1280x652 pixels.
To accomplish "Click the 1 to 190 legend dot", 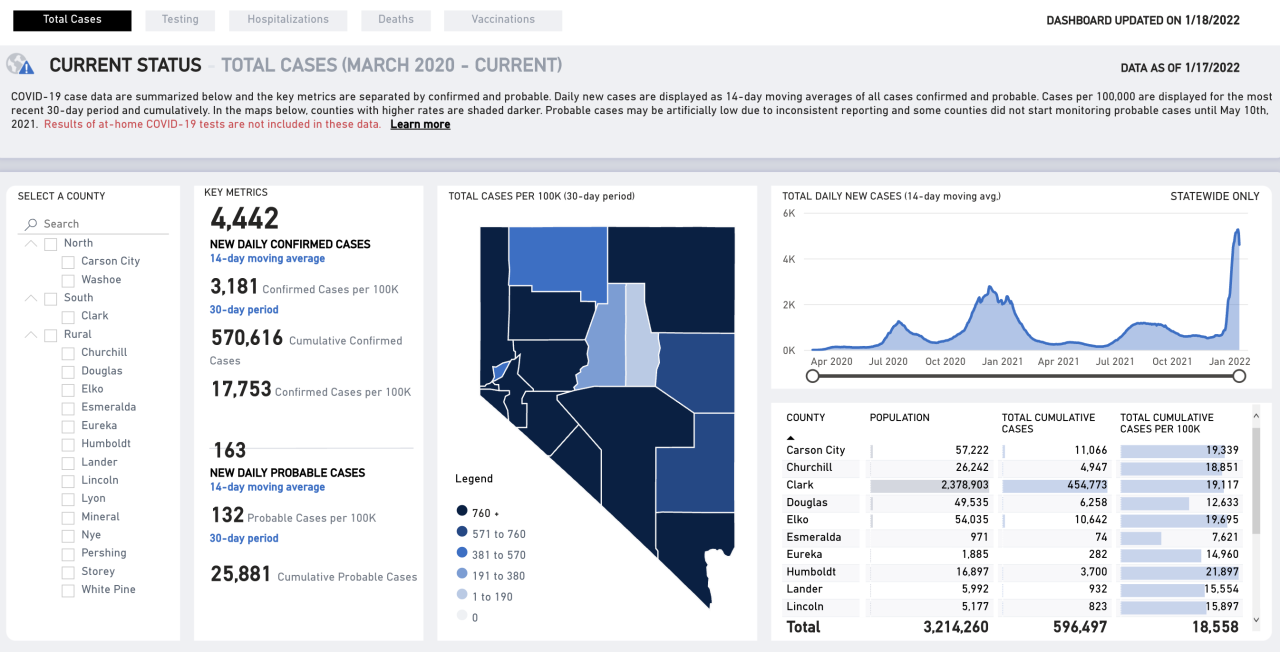I will (461, 596).
